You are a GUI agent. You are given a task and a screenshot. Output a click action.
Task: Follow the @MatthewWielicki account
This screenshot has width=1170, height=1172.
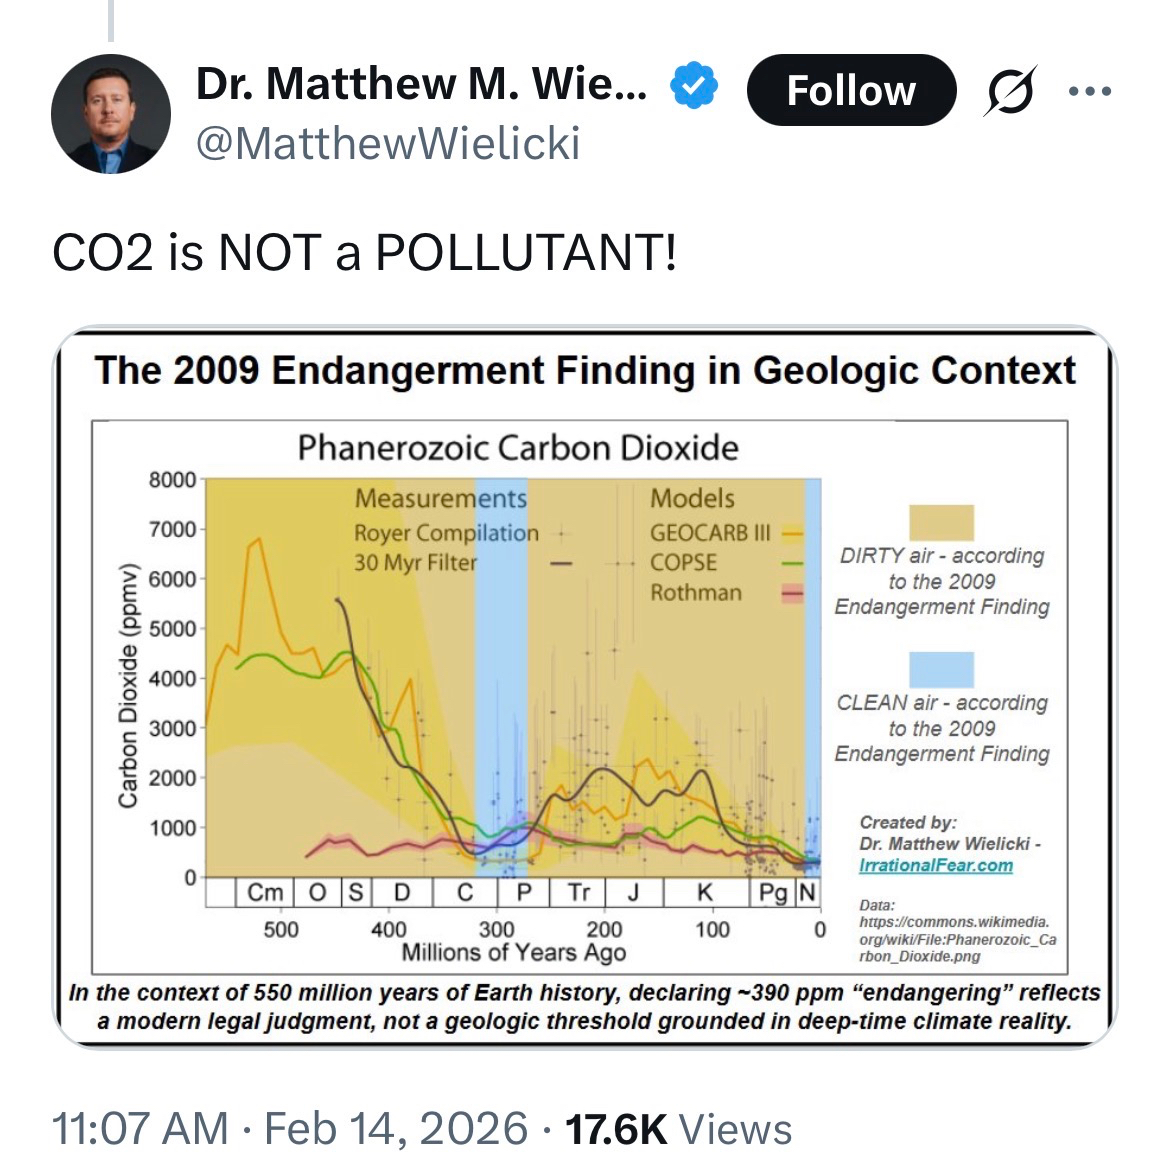851,90
